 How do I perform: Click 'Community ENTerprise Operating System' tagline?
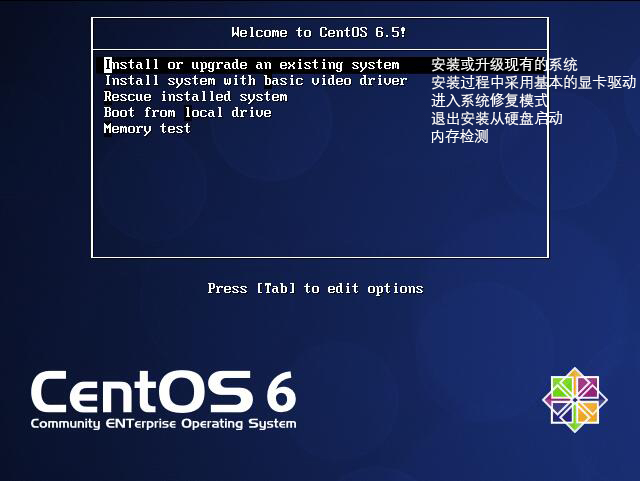tap(163, 424)
